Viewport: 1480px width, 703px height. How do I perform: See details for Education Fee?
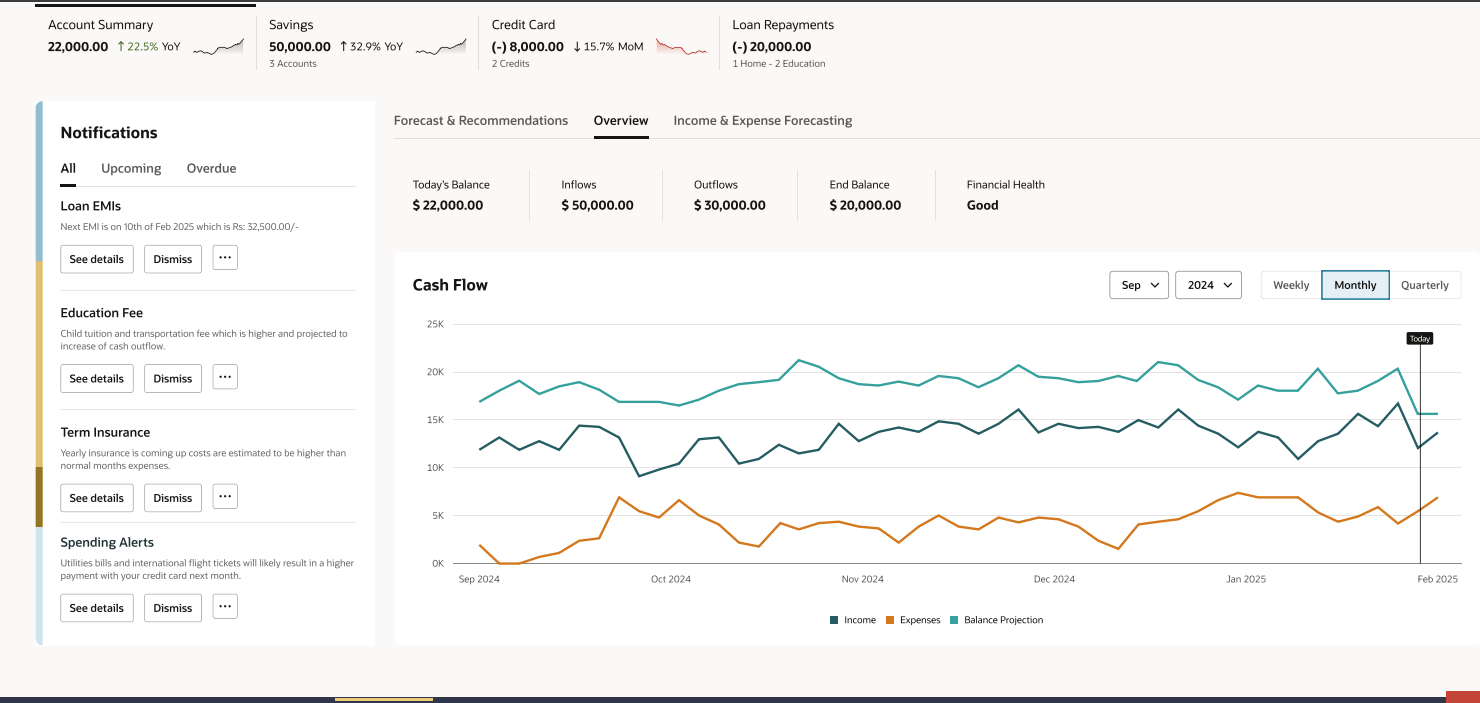tap(97, 378)
